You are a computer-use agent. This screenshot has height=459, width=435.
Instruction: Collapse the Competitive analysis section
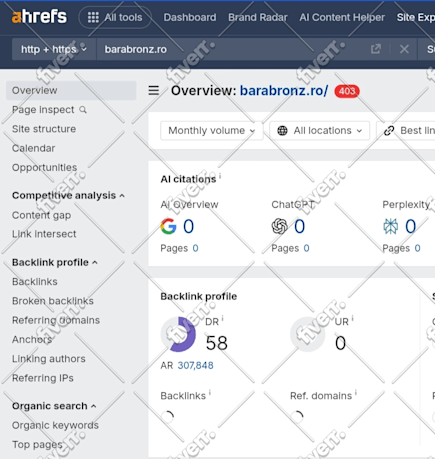click(x=68, y=195)
